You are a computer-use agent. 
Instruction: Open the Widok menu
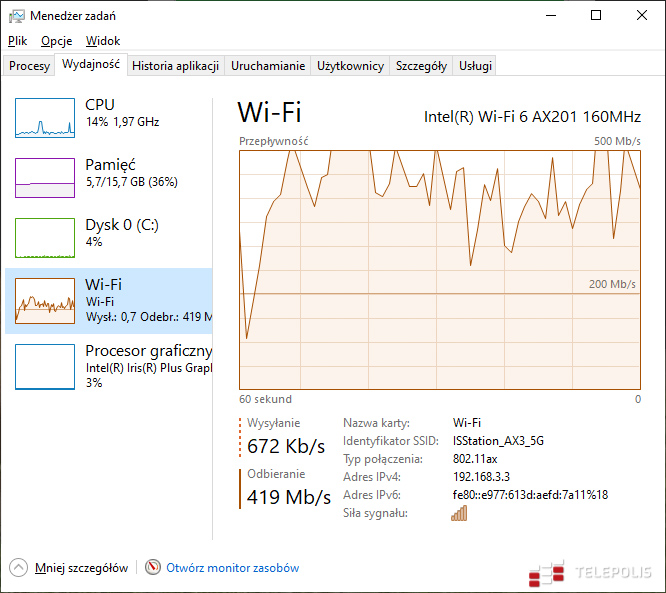pyautogui.click(x=103, y=41)
